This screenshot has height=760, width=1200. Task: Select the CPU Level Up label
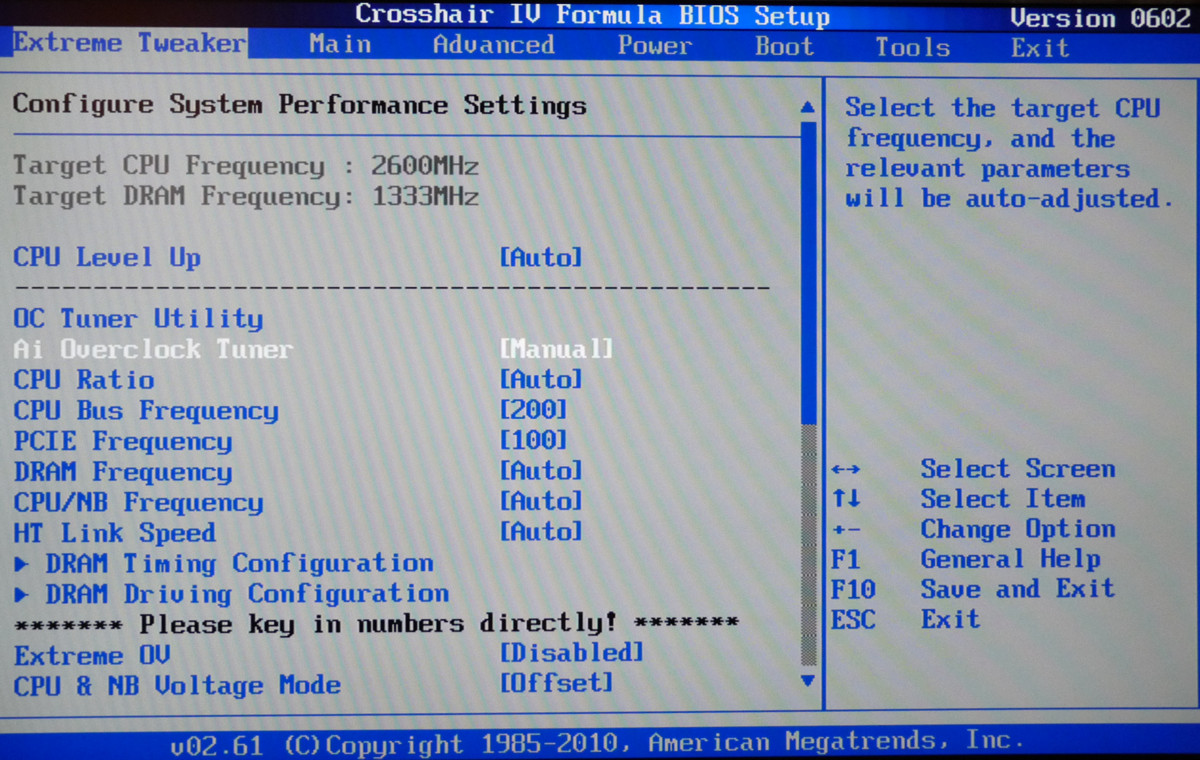(107, 258)
